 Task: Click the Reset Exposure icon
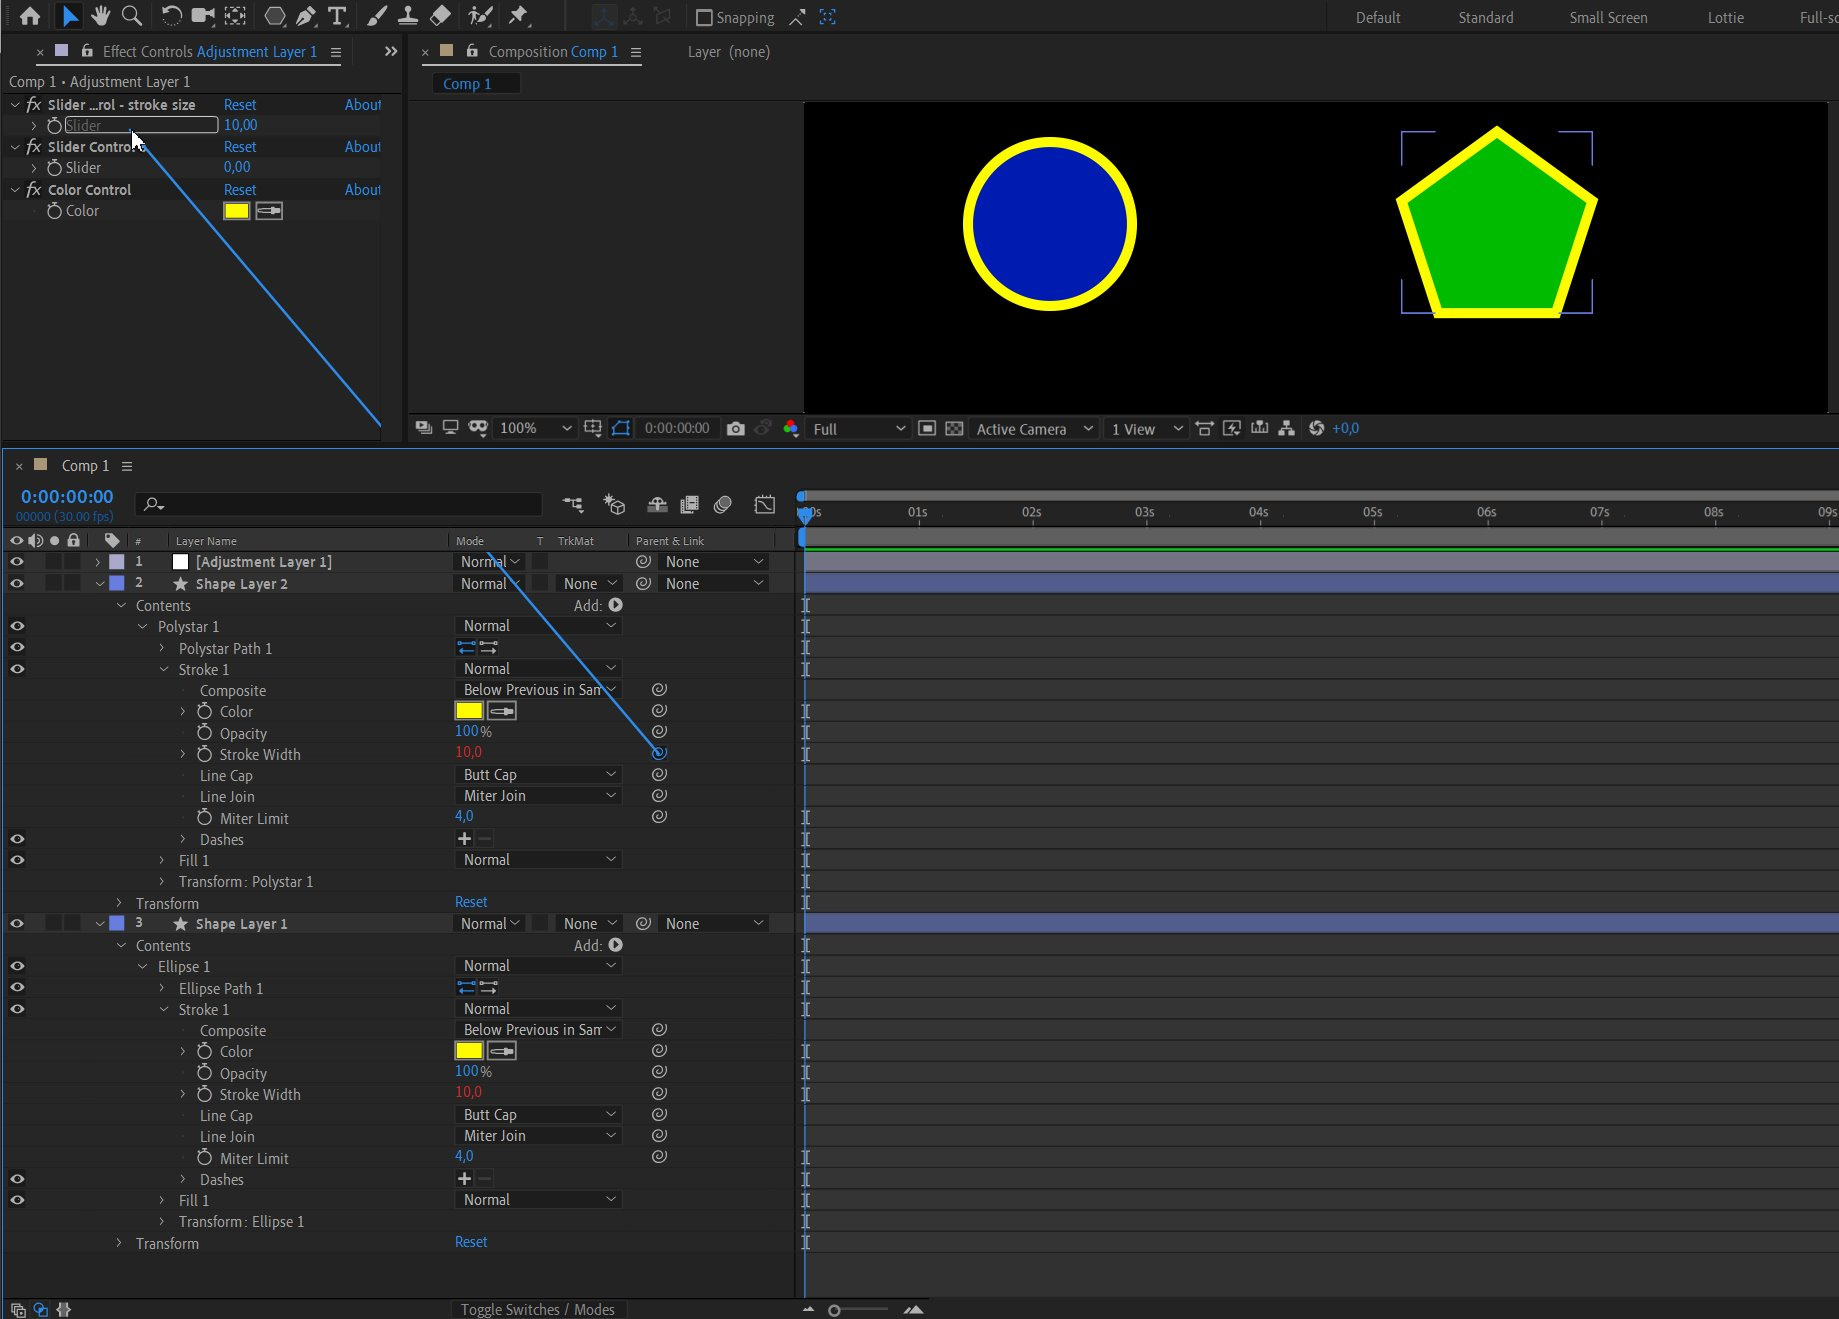(1316, 428)
